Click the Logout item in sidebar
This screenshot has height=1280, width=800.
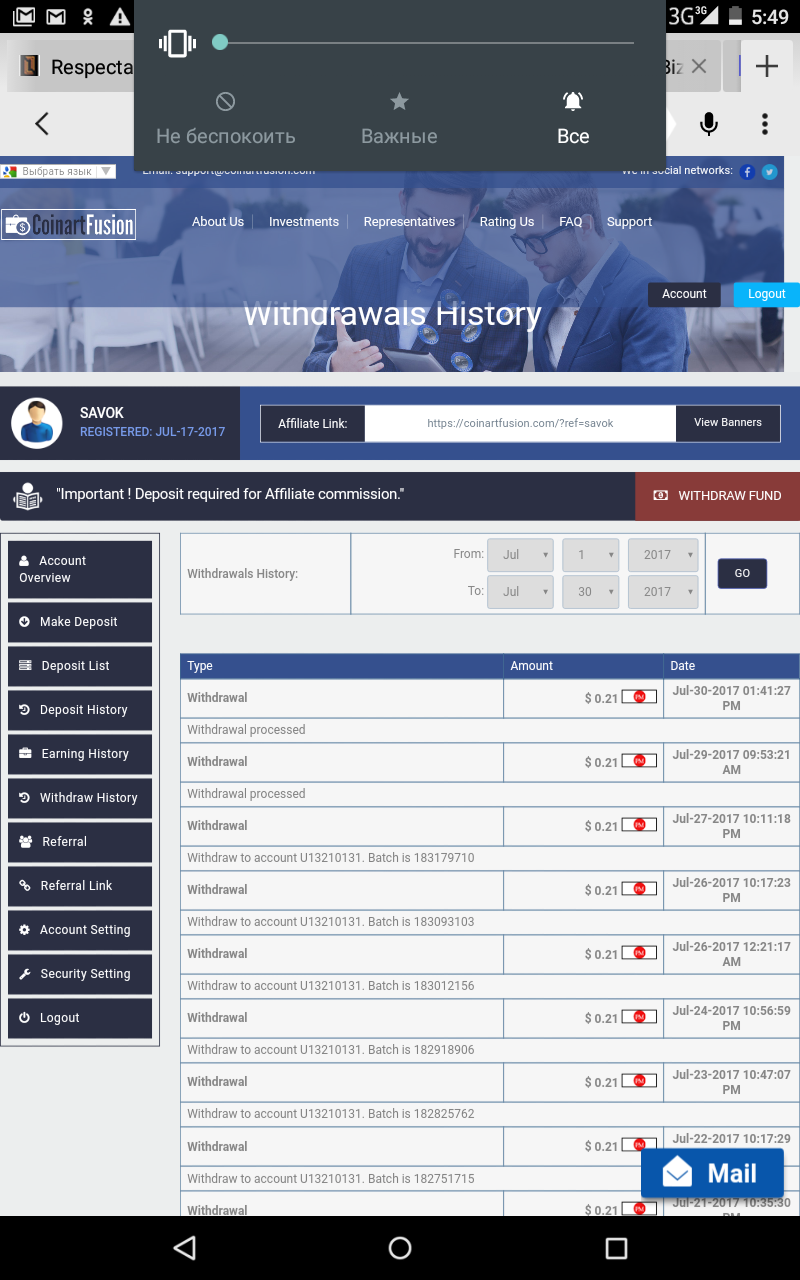click(x=80, y=1018)
